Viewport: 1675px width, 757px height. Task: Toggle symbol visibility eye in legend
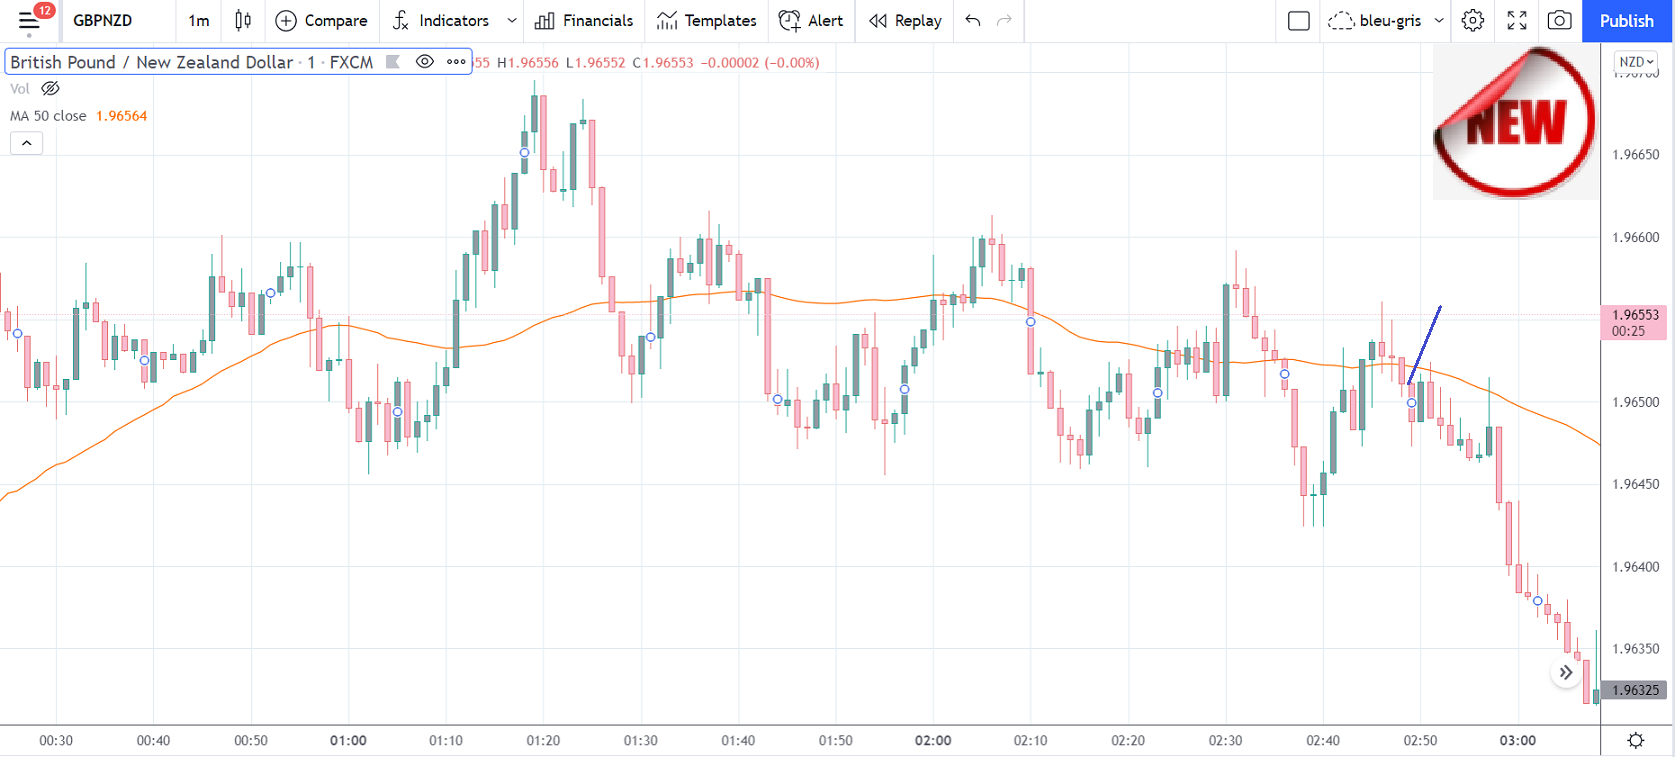425,62
